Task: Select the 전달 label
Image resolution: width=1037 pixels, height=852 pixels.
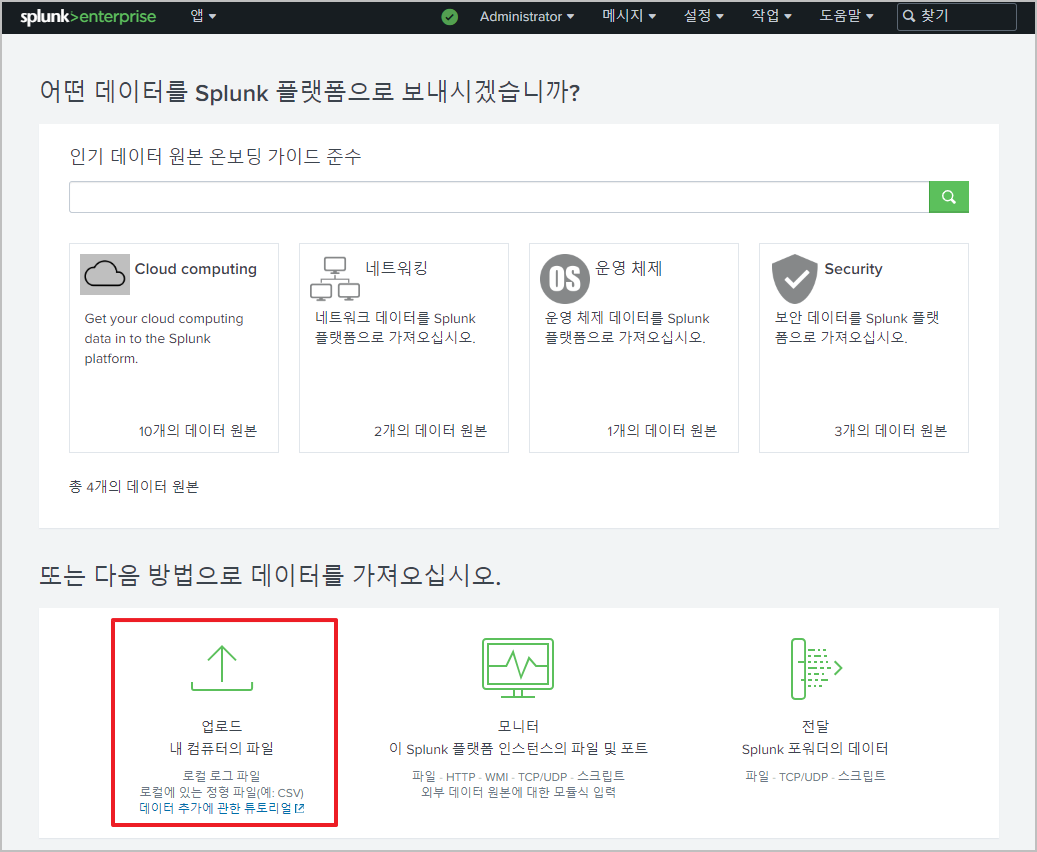Action: (815, 726)
